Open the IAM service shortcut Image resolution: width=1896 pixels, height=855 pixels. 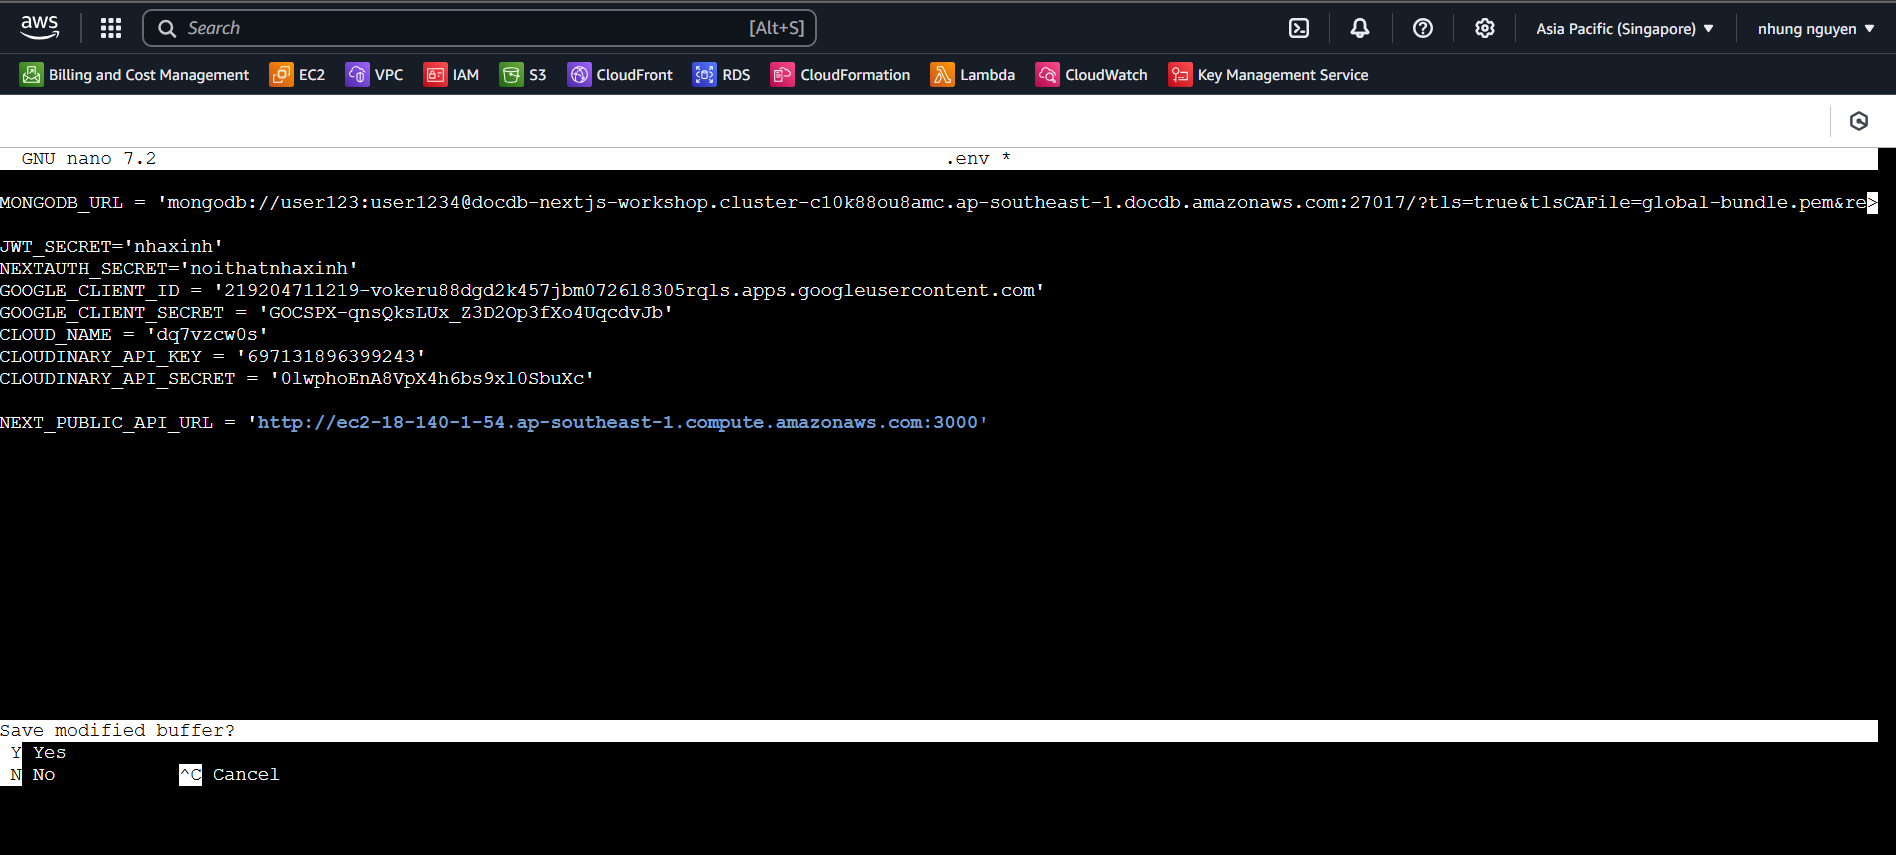[x=451, y=75]
